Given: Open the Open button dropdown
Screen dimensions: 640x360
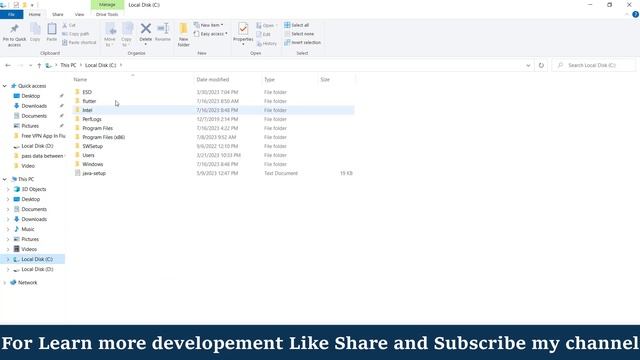Looking at the screenshot, I should (267, 25).
